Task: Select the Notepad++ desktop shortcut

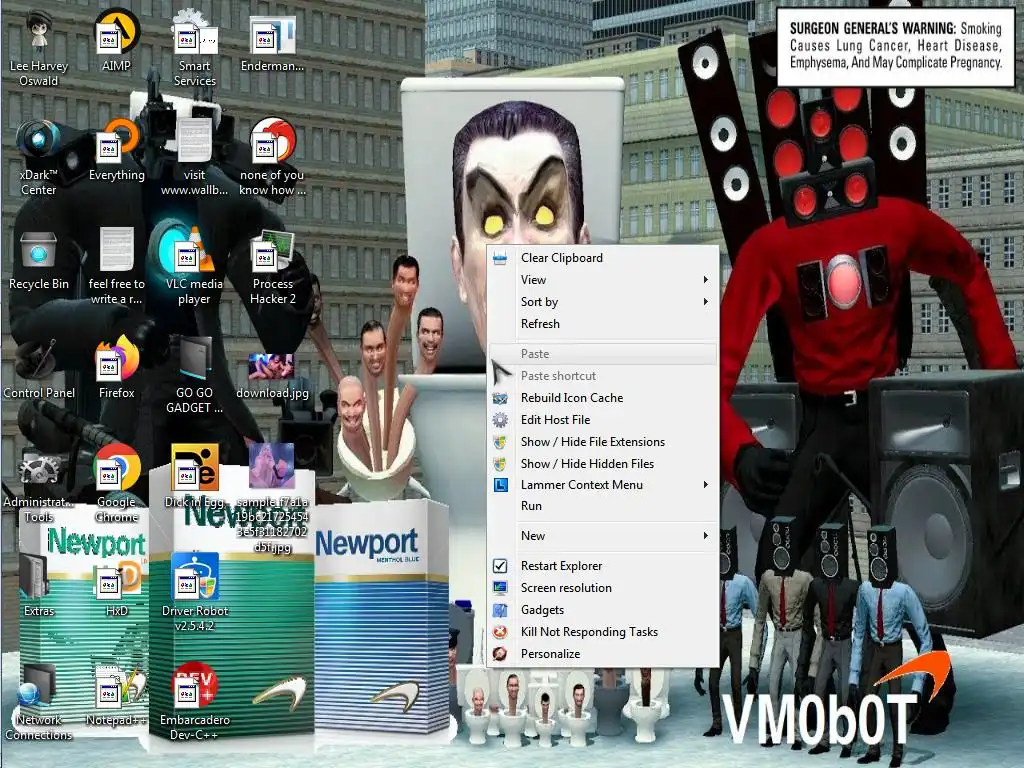Action: tap(116, 696)
